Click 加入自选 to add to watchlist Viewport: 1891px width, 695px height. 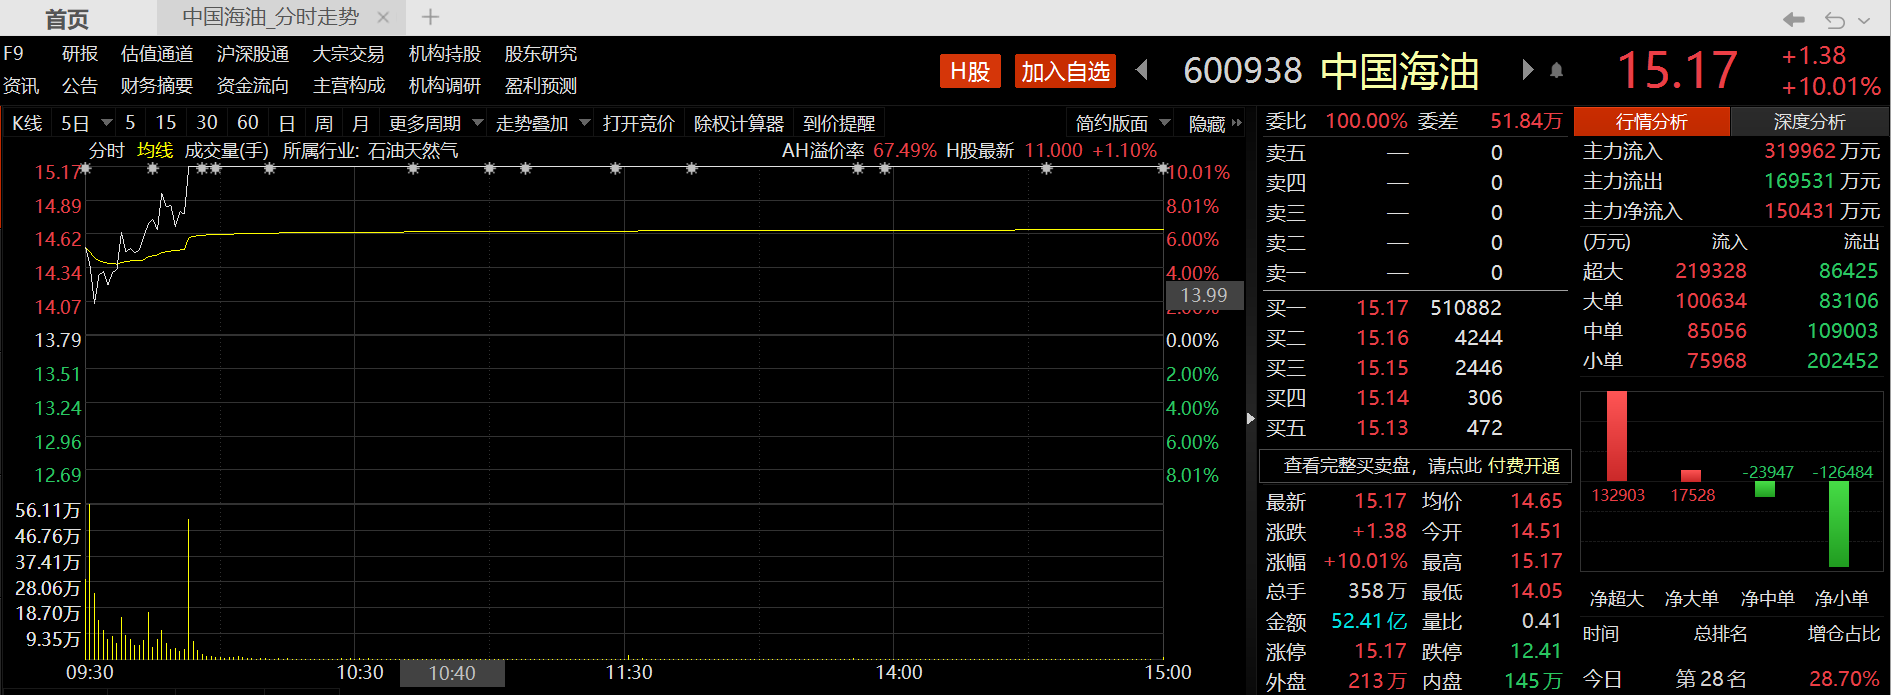(x=1065, y=71)
